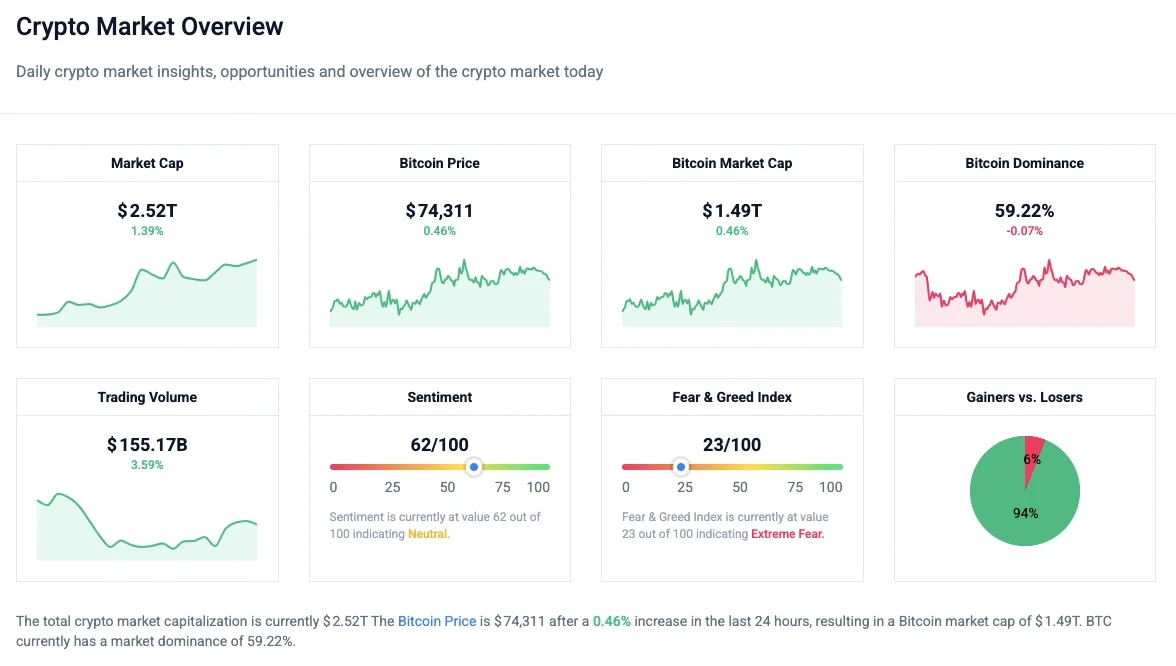Click the Fear & Greed Index heading
Image resolution: width=1176 pixels, height=666 pixels.
click(x=732, y=397)
